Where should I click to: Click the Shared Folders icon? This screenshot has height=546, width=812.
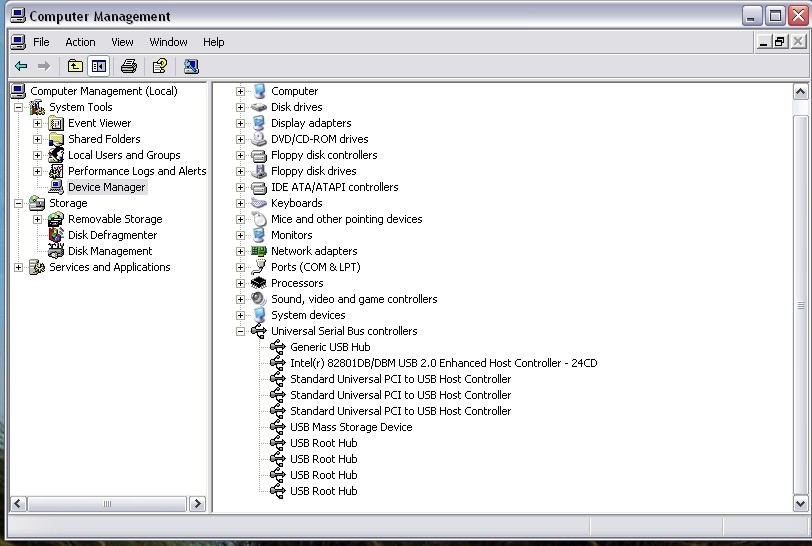56,139
